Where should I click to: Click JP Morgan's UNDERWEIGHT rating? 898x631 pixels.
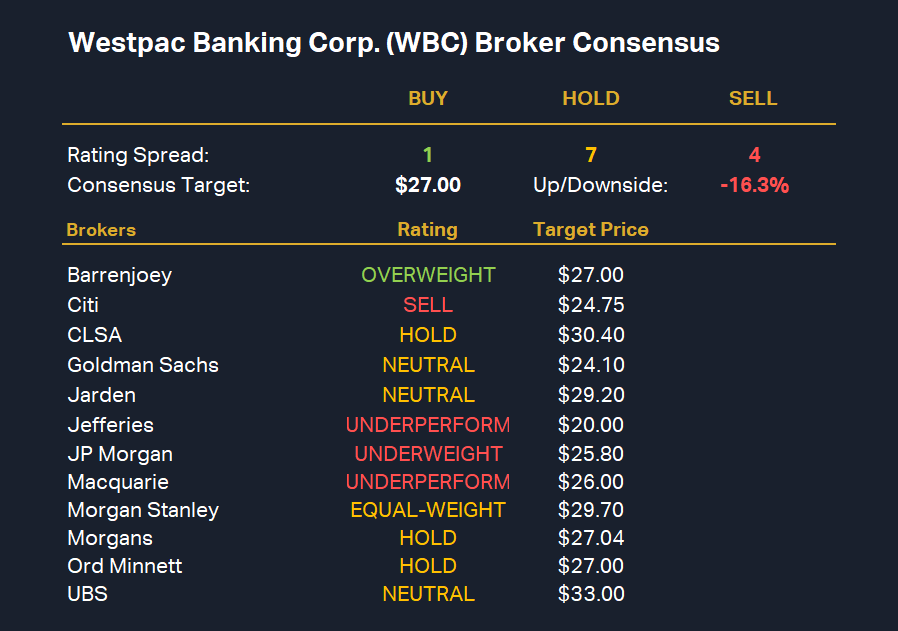click(x=428, y=454)
